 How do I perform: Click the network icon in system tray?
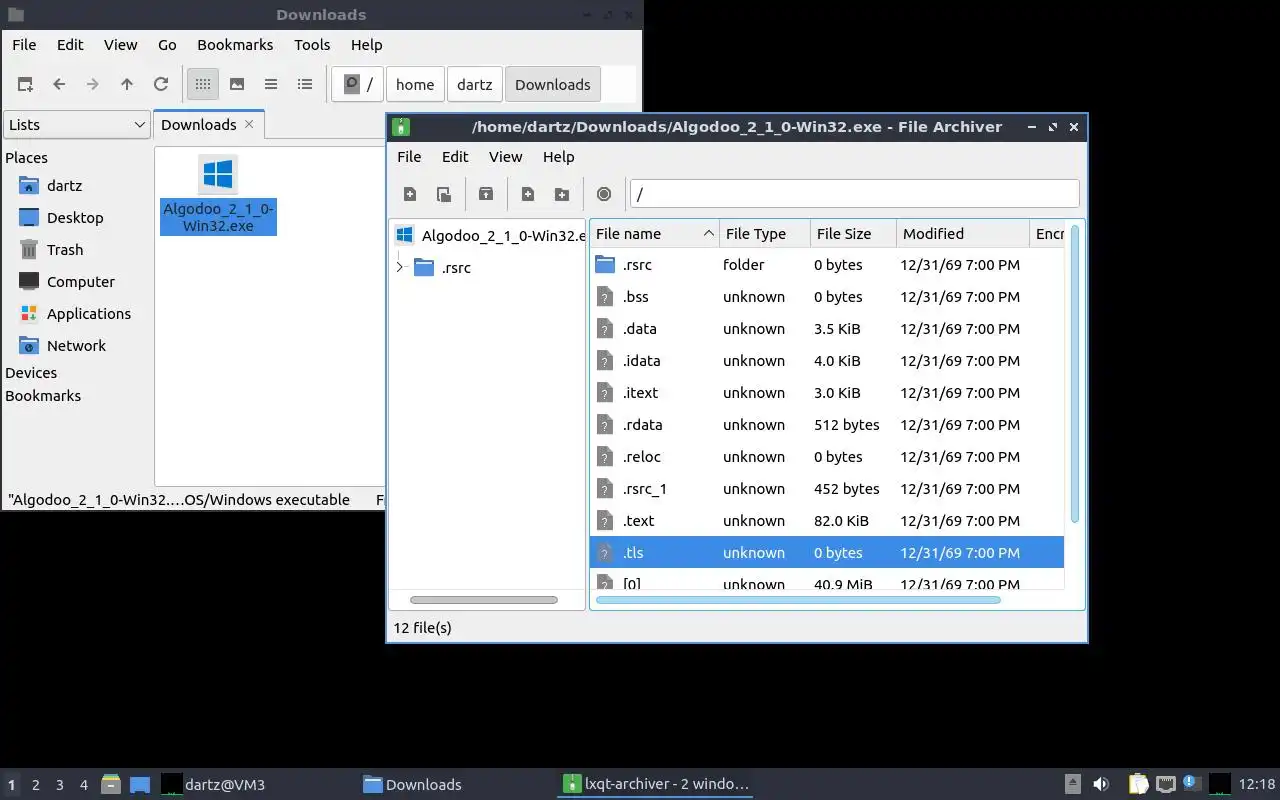click(x=1165, y=784)
